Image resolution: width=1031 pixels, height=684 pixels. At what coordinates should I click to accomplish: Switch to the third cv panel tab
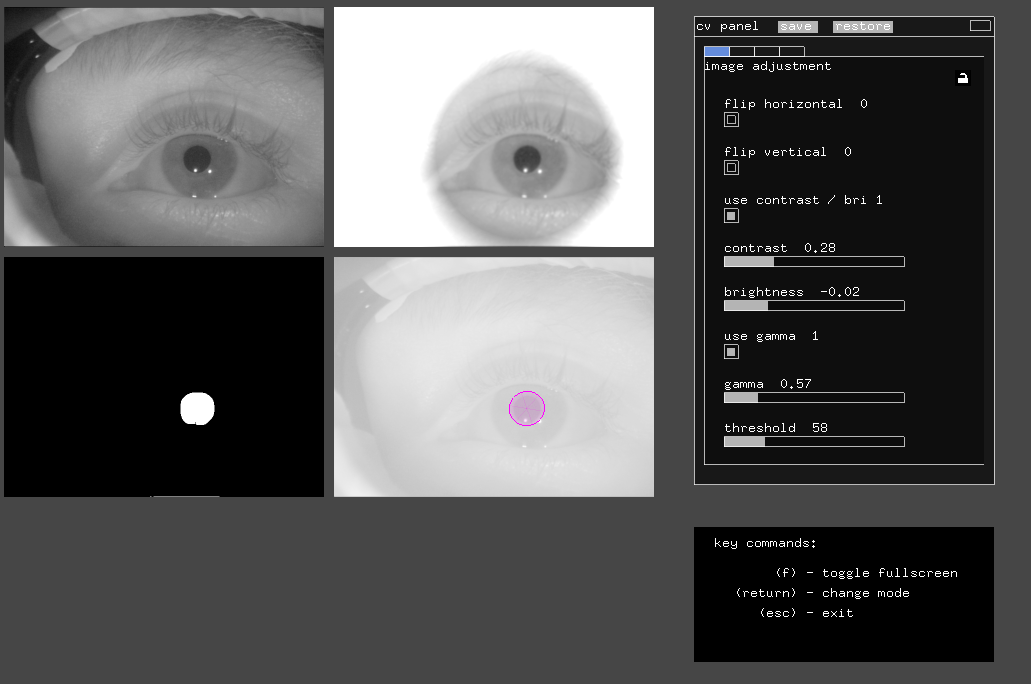[x=766, y=50]
